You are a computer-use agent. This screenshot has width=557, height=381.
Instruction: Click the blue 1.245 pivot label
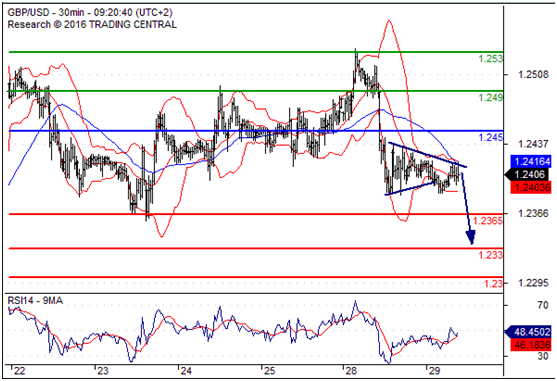point(491,137)
